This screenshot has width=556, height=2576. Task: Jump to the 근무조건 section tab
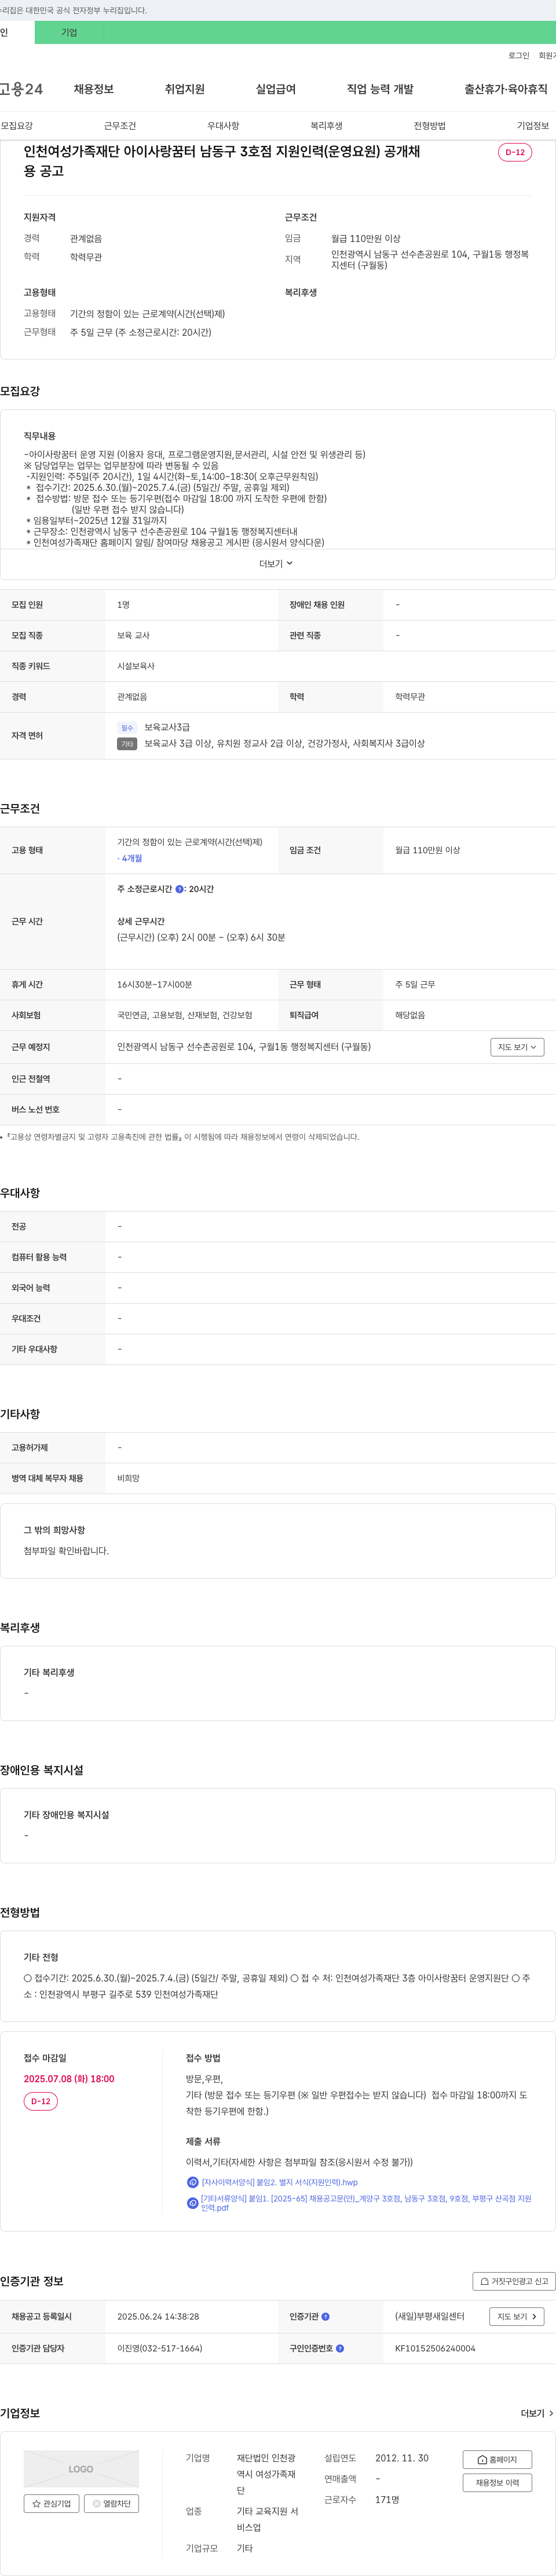click(120, 126)
